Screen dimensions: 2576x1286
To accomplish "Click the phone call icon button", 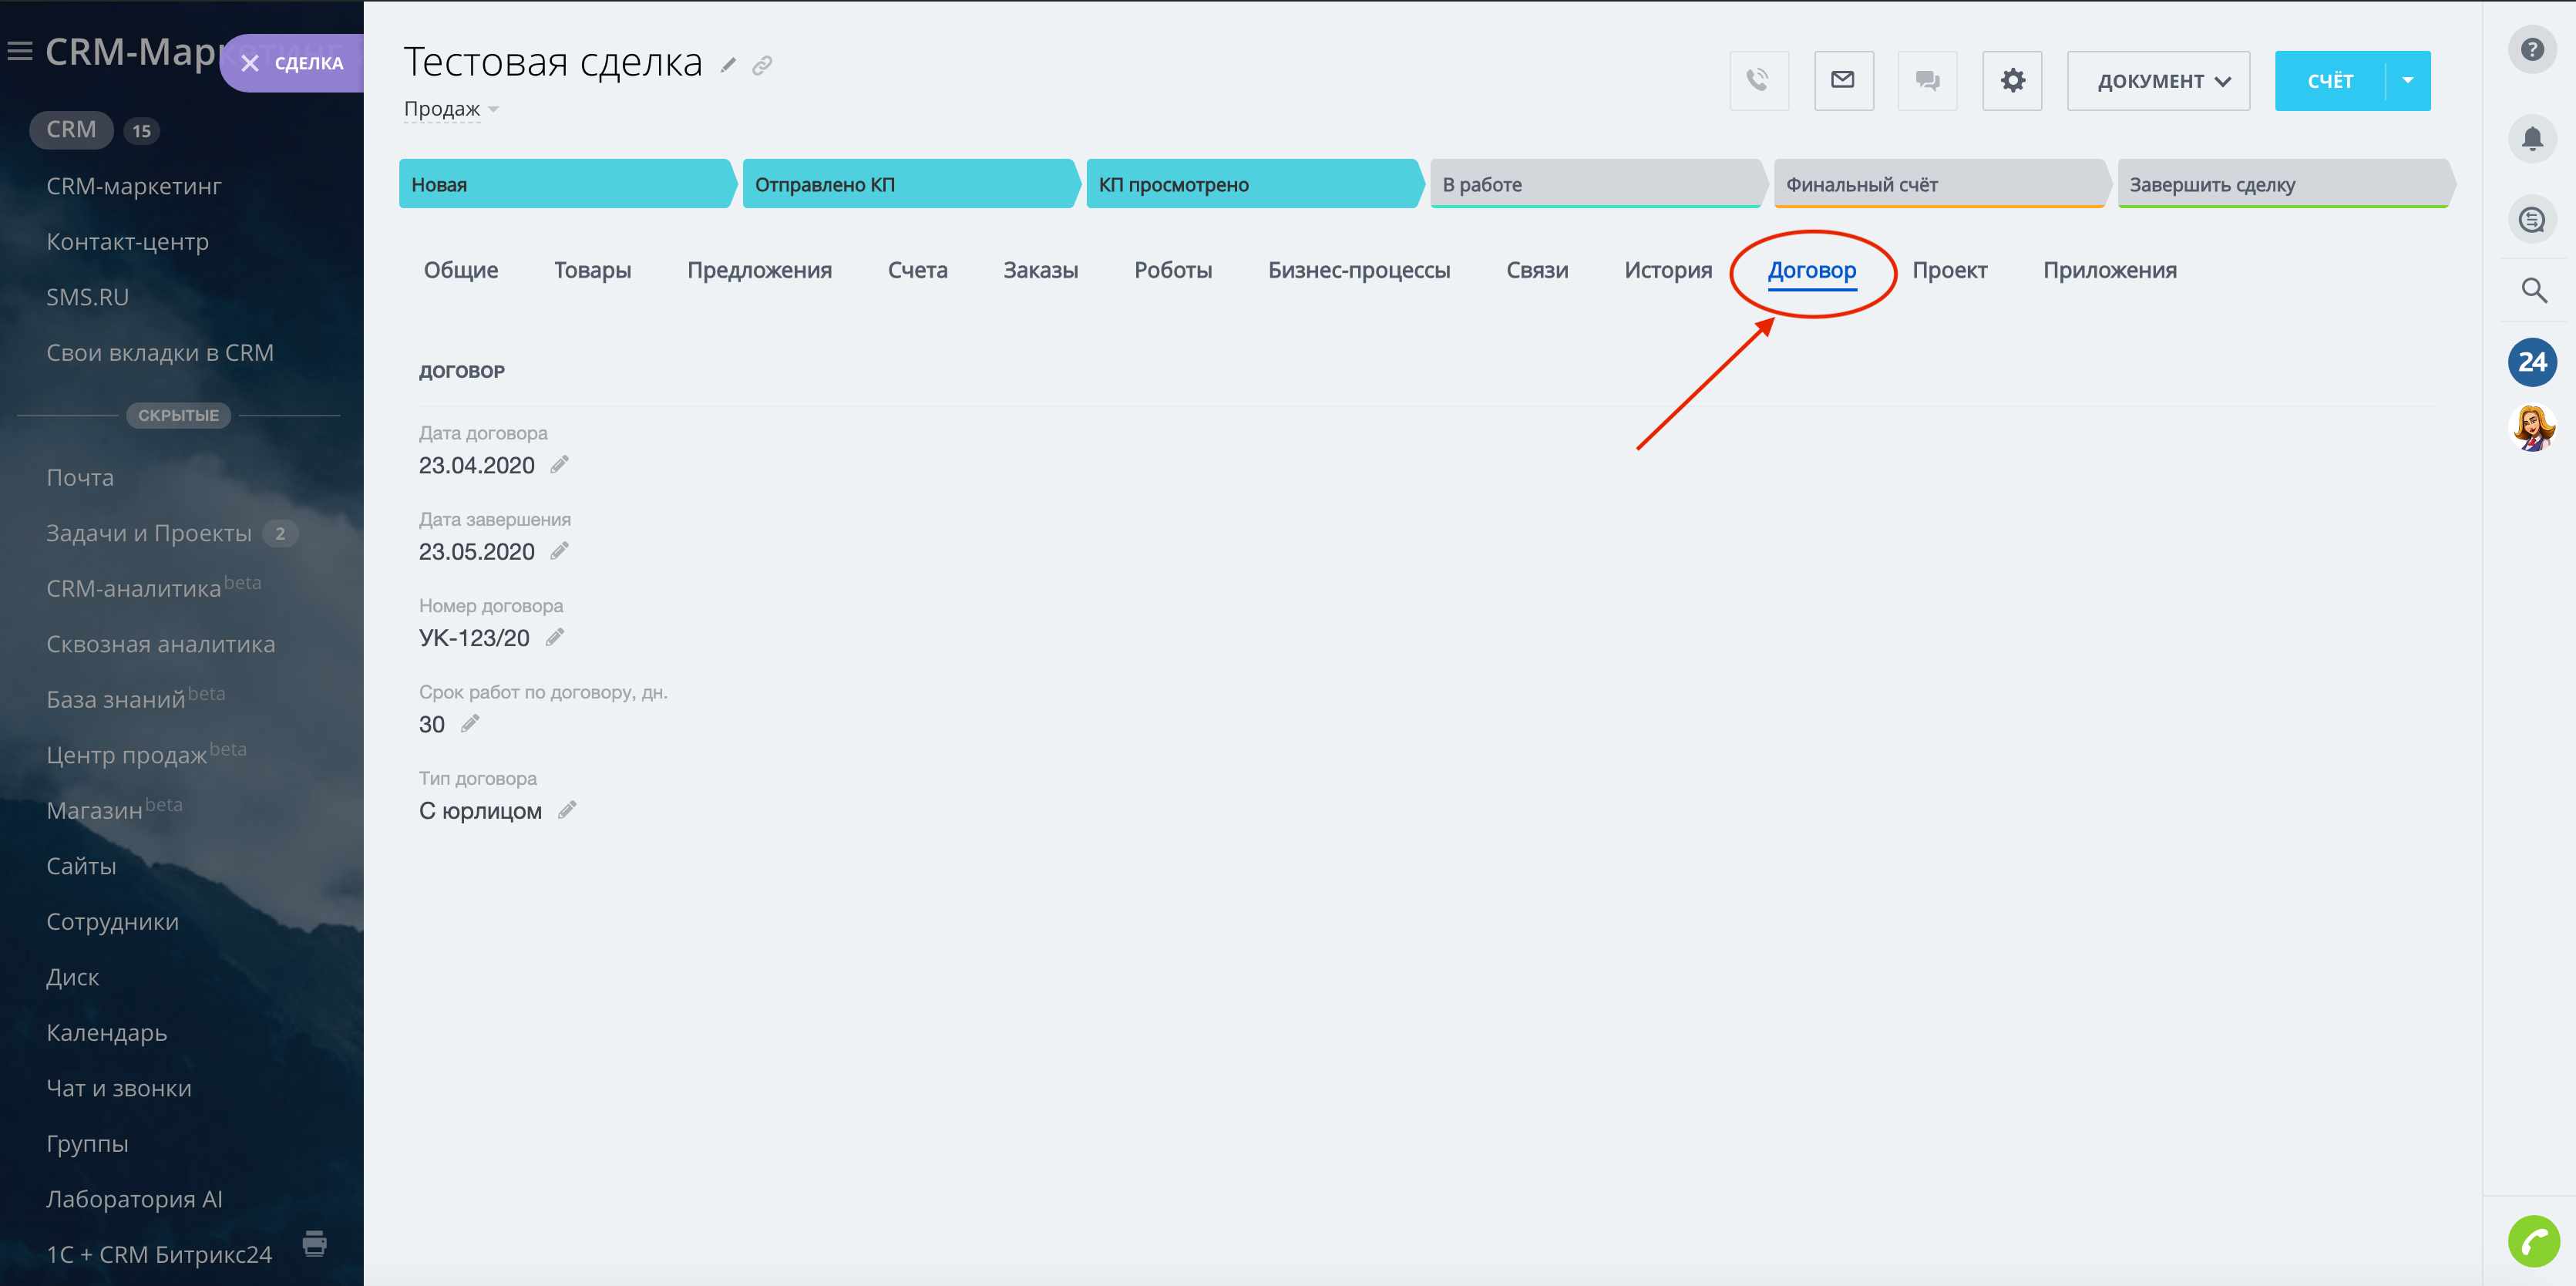I will pos(1758,80).
